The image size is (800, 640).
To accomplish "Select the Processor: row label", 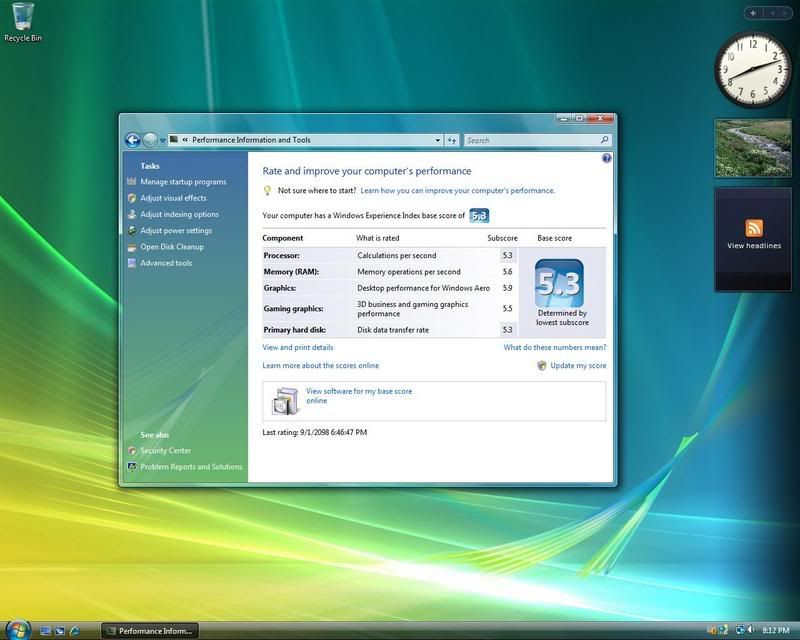I will click(x=282, y=256).
